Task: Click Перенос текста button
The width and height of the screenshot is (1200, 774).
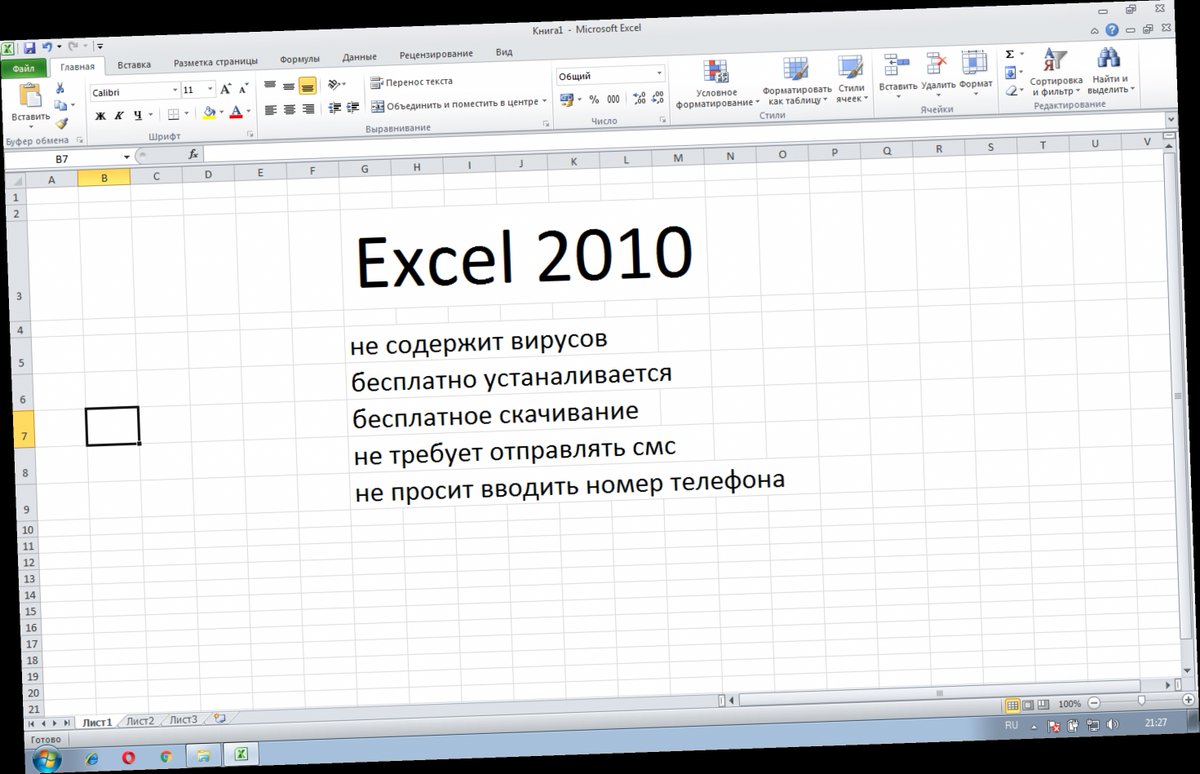Action: click(x=411, y=82)
